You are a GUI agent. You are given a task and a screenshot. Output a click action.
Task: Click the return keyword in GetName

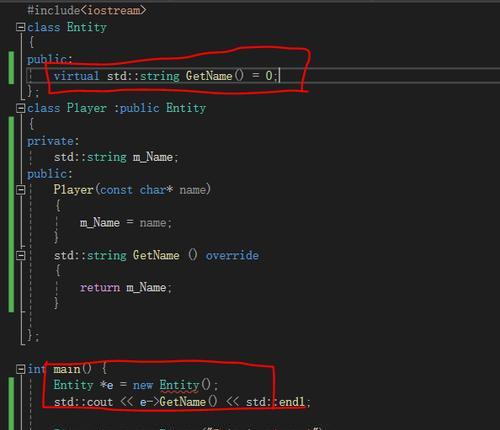[x=100, y=287]
